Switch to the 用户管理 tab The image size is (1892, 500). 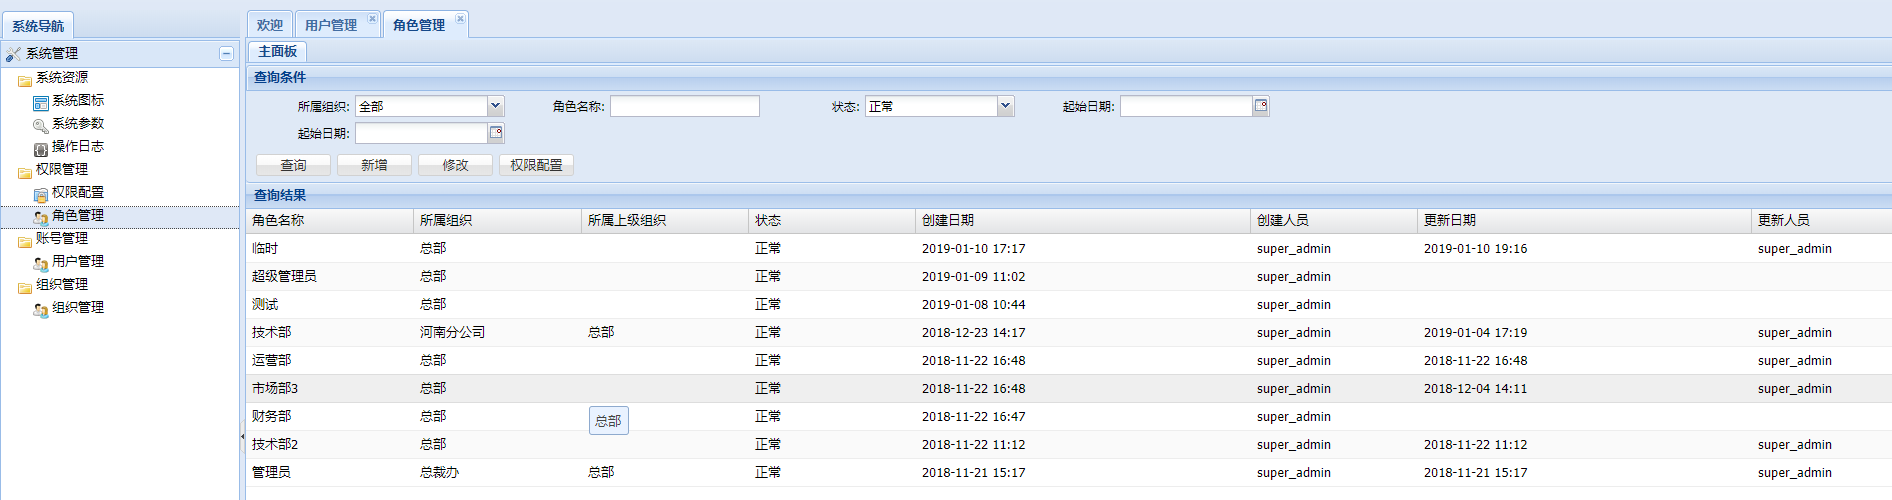(x=331, y=25)
